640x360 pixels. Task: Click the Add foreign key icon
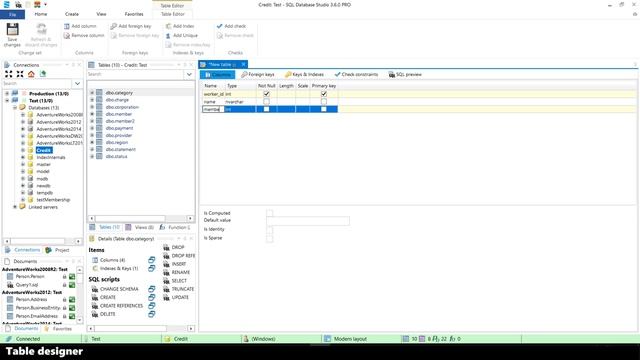point(114,26)
